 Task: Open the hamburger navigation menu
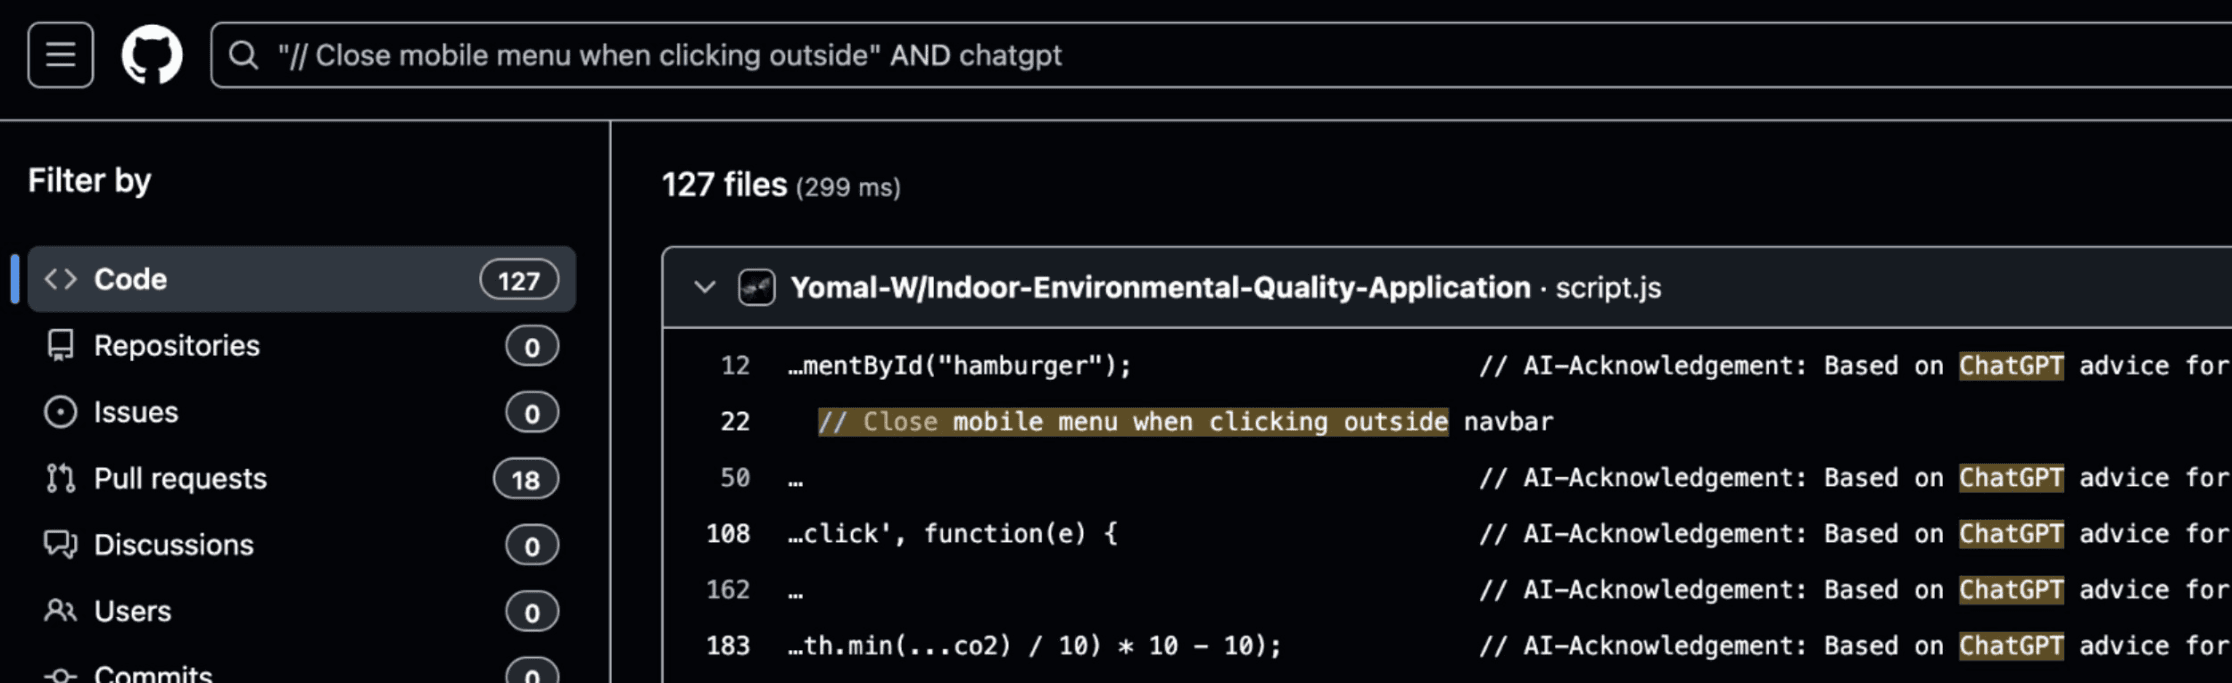(x=61, y=55)
